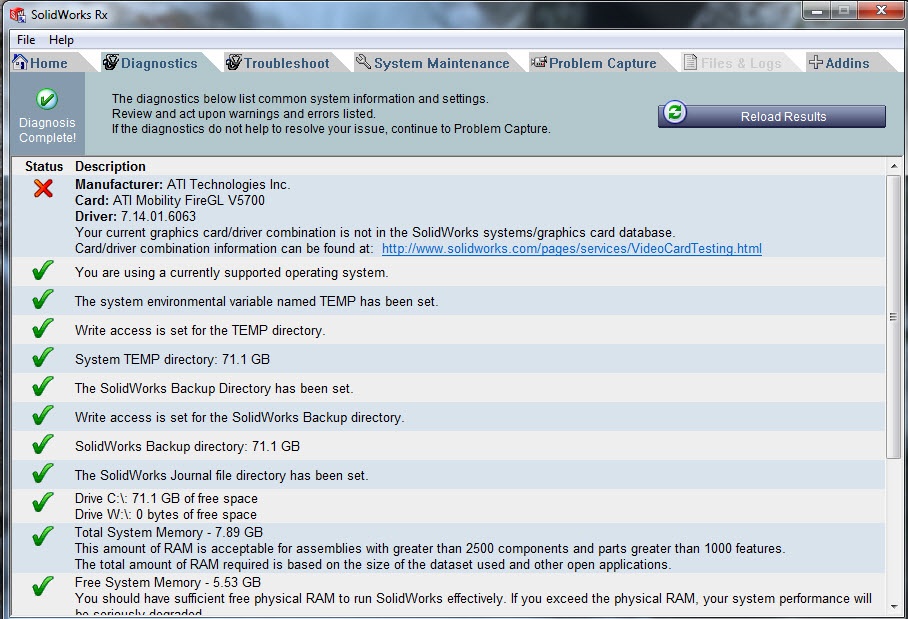Click the green refresh icon on Reload Results
The width and height of the screenshot is (908, 619).
tap(675, 112)
